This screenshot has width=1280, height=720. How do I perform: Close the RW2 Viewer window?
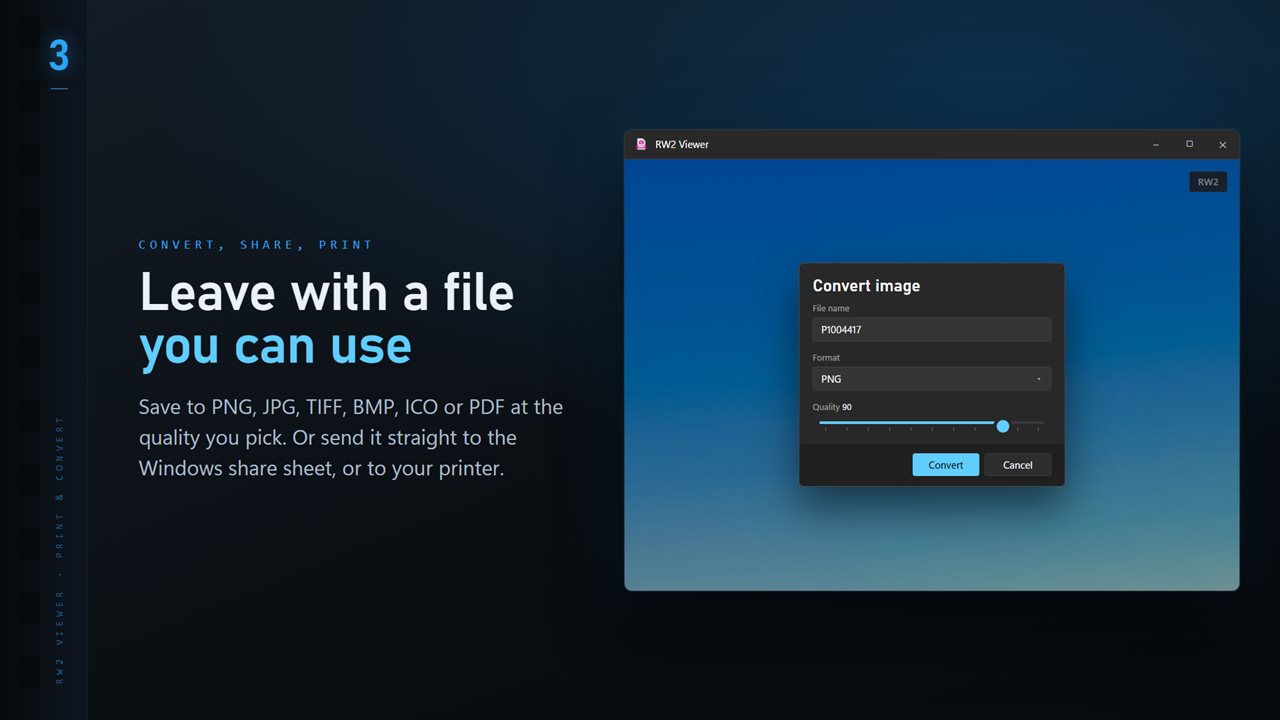pyautogui.click(x=1222, y=145)
